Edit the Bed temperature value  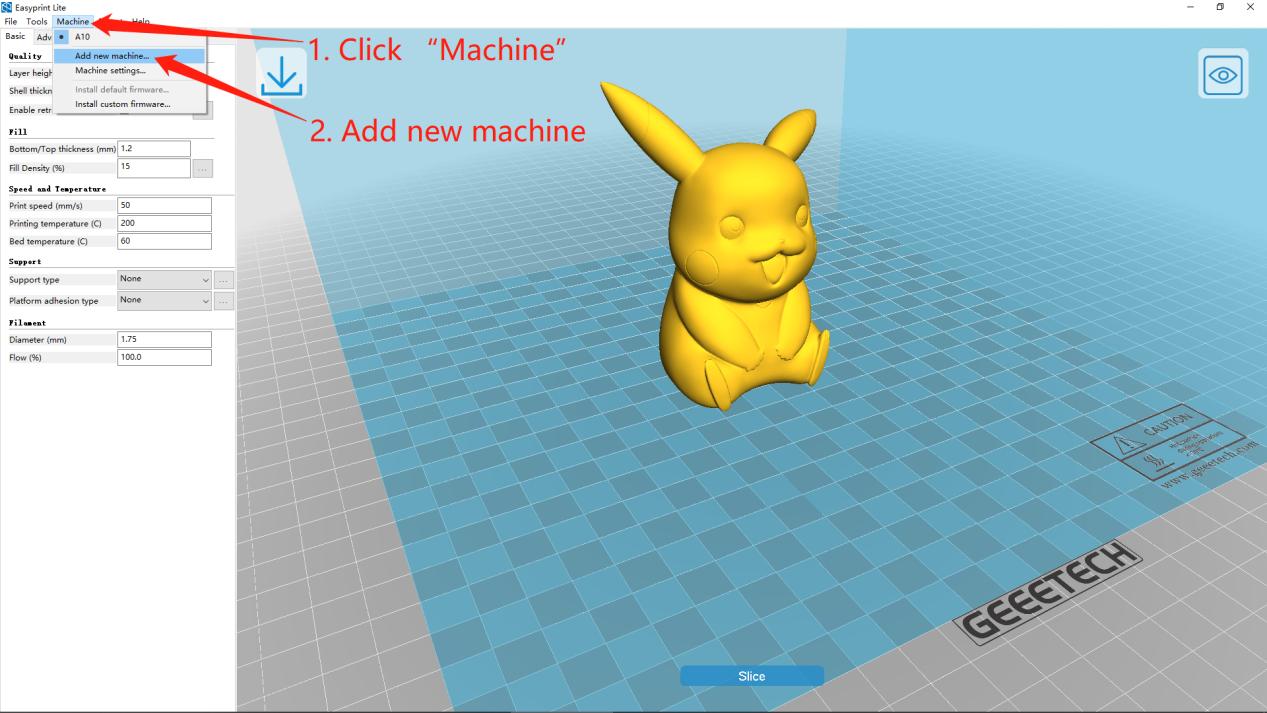pos(164,240)
